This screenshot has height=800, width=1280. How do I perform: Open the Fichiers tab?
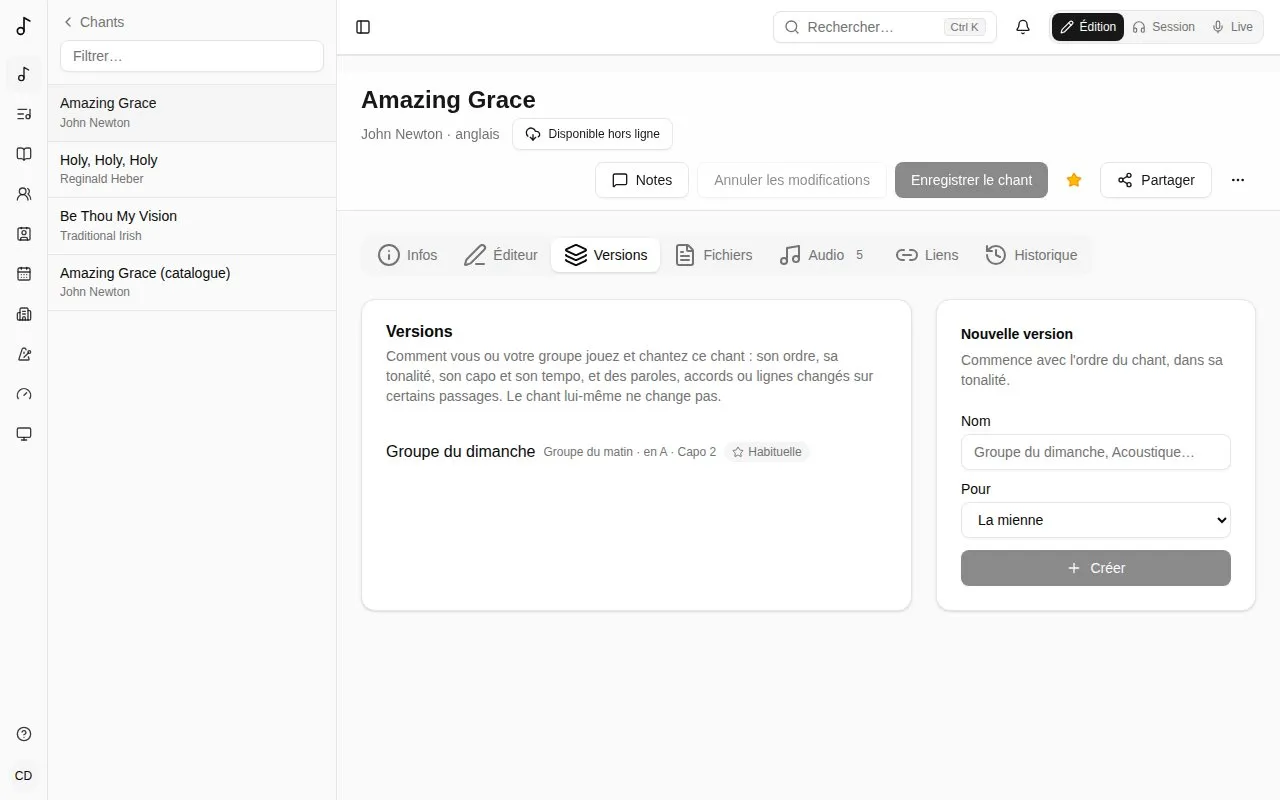click(714, 255)
